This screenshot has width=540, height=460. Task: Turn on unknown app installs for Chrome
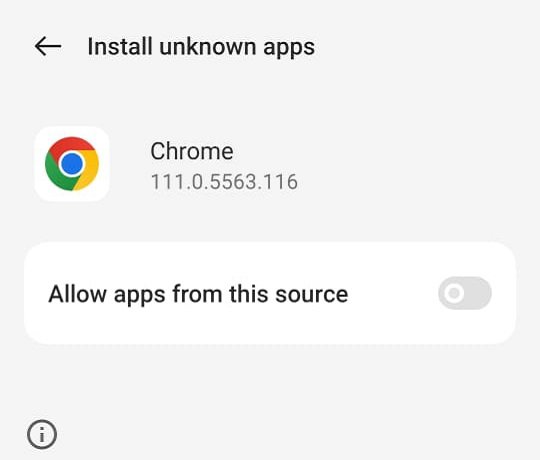pyautogui.click(x=465, y=293)
